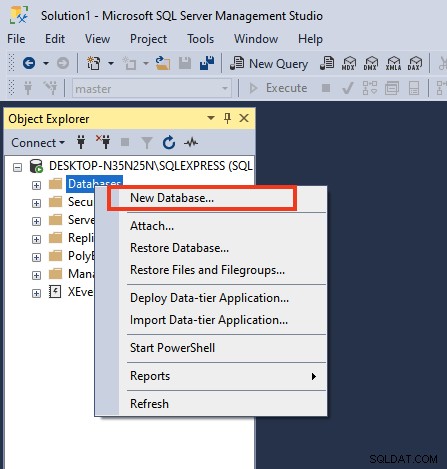The image size is (447, 469).
Task: Expand the Management folder node
Action: point(36,275)
